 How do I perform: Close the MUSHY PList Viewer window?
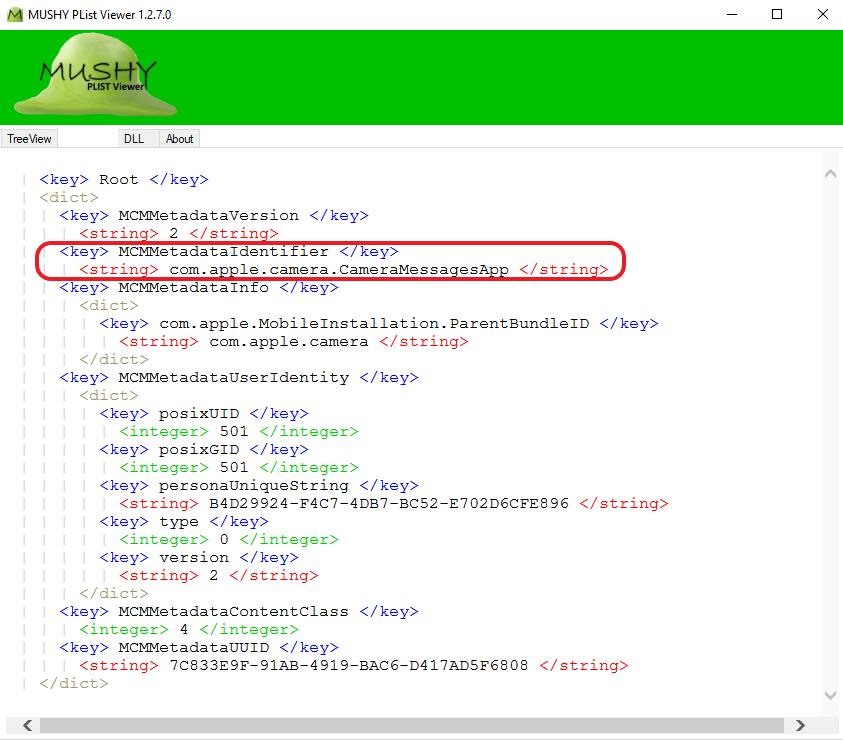[823, 15]
